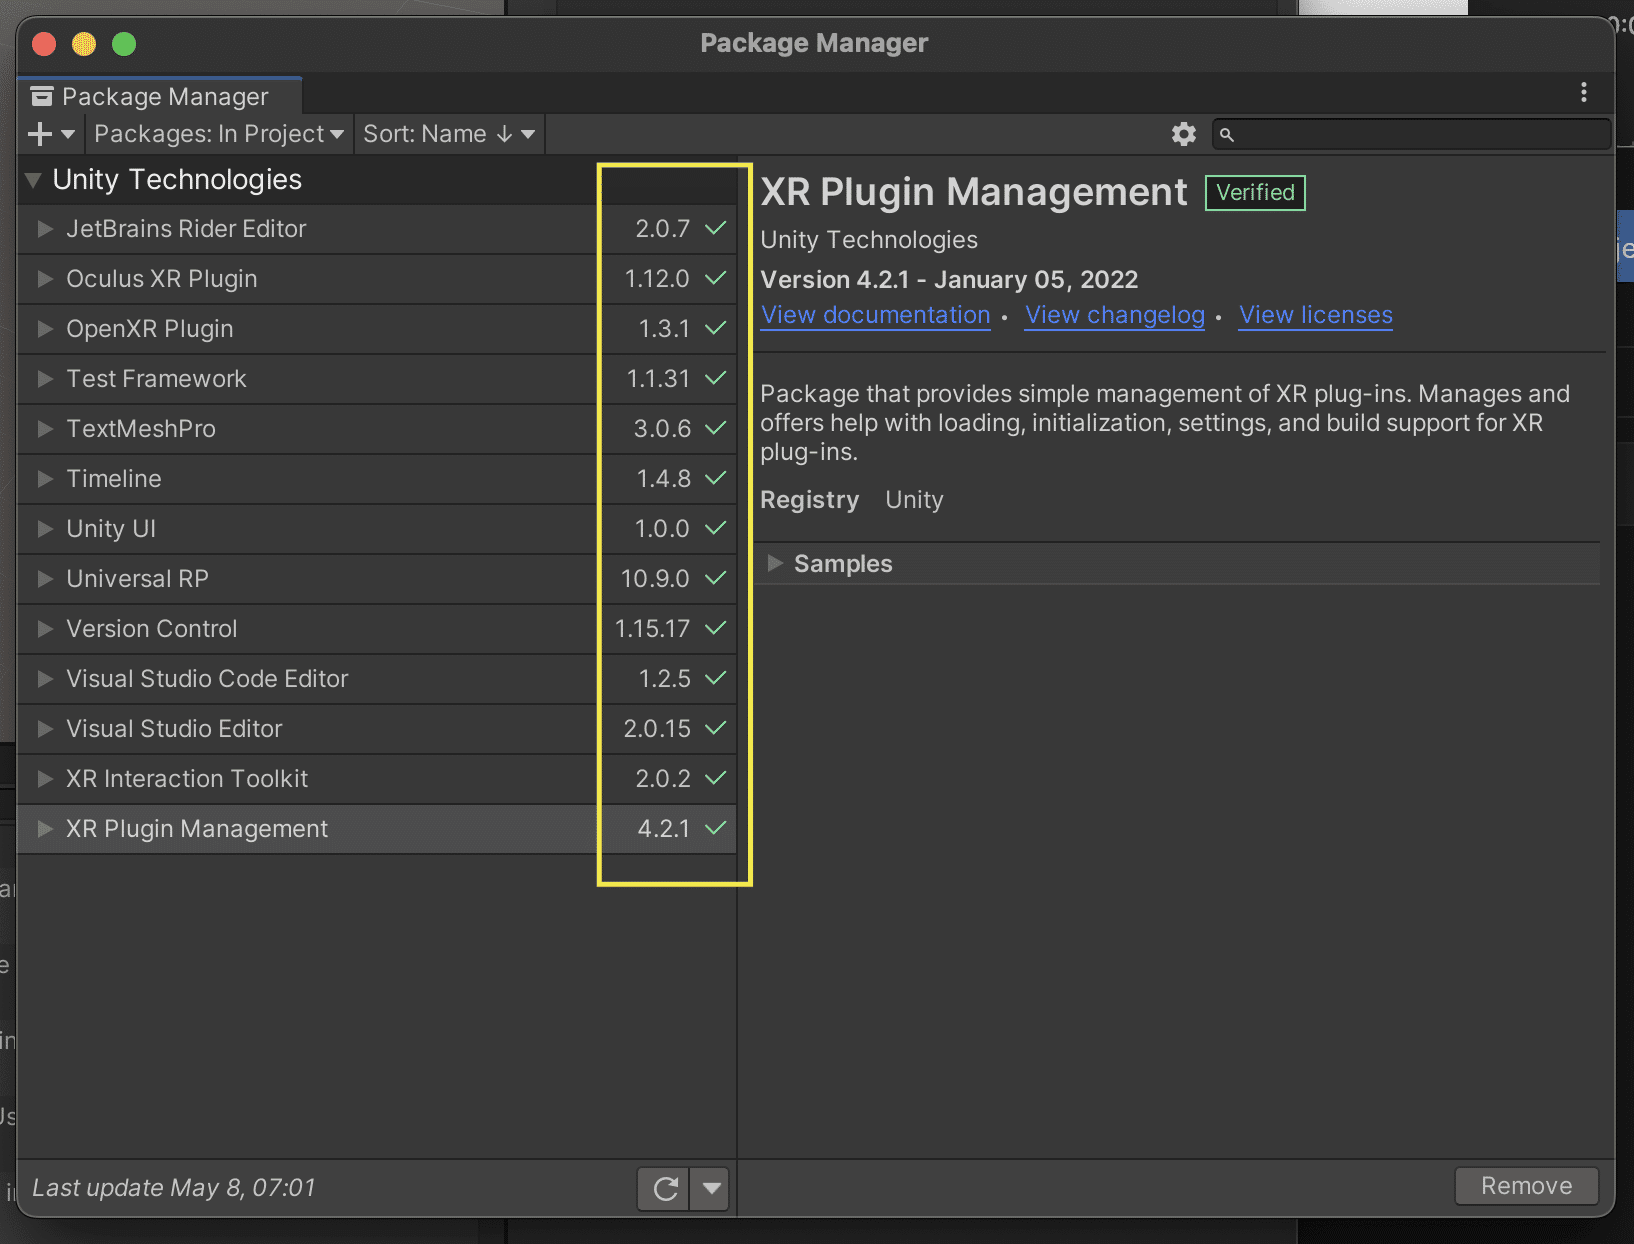Click the installed checkmark for XR Interaction Toolkit
Image resolution: width=1634 pixels, height=1244 pixels.
(715, 778)
